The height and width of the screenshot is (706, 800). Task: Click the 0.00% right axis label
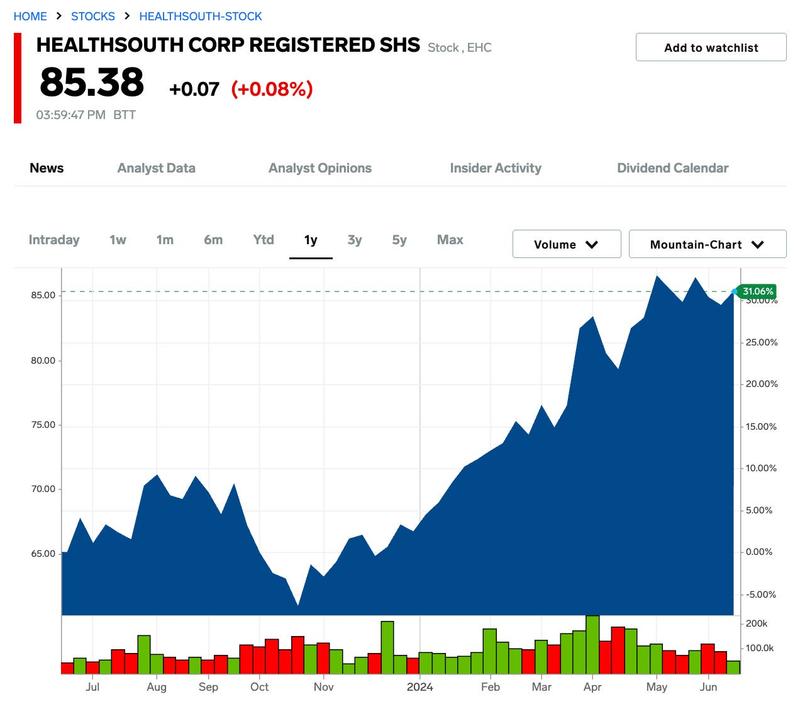point(759,552)
